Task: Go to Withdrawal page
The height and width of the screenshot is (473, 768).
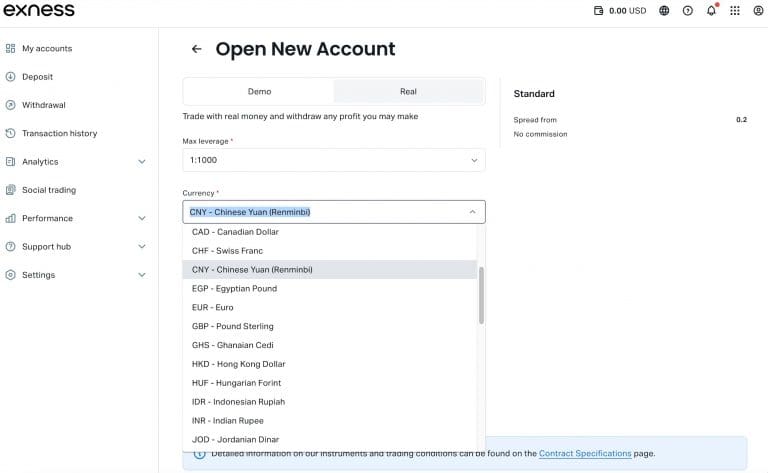Action: pos(44,105)
